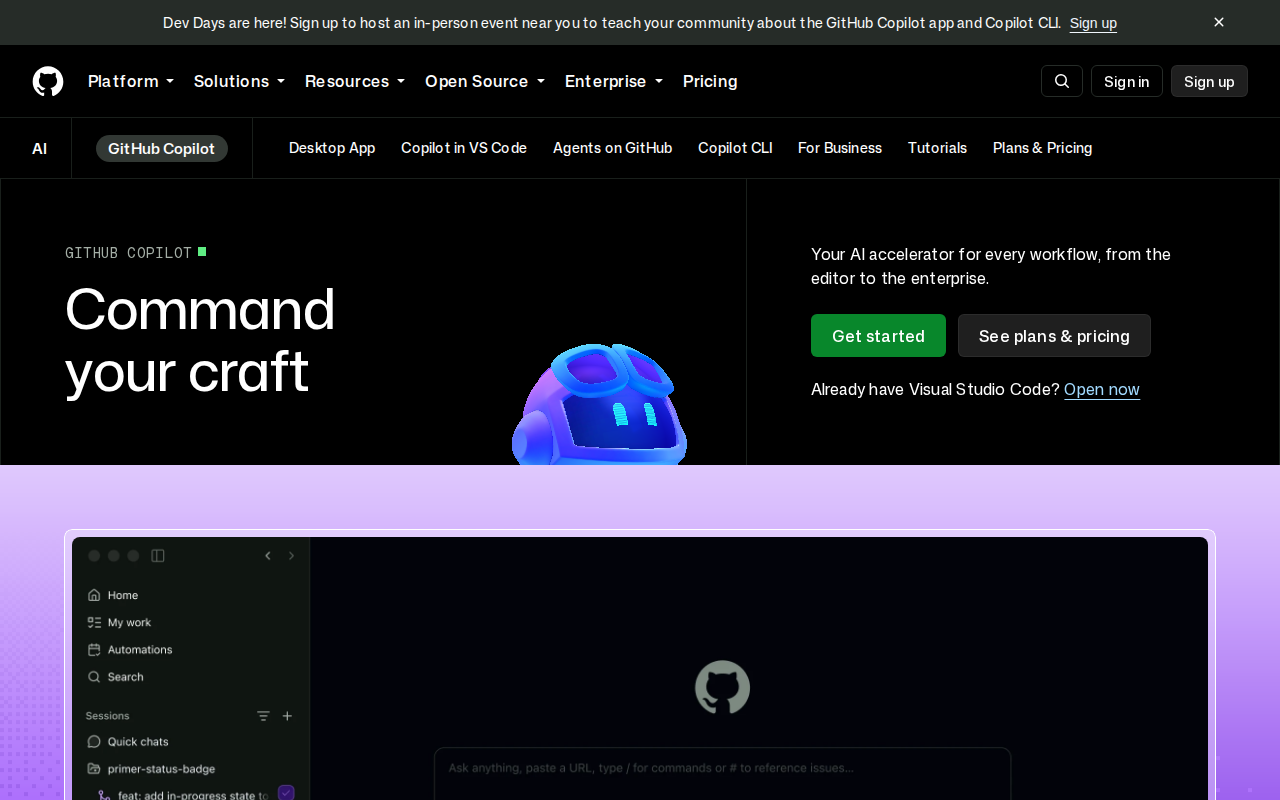
Task: Open Copilot in VS Code page
Action: coord(464,148)
